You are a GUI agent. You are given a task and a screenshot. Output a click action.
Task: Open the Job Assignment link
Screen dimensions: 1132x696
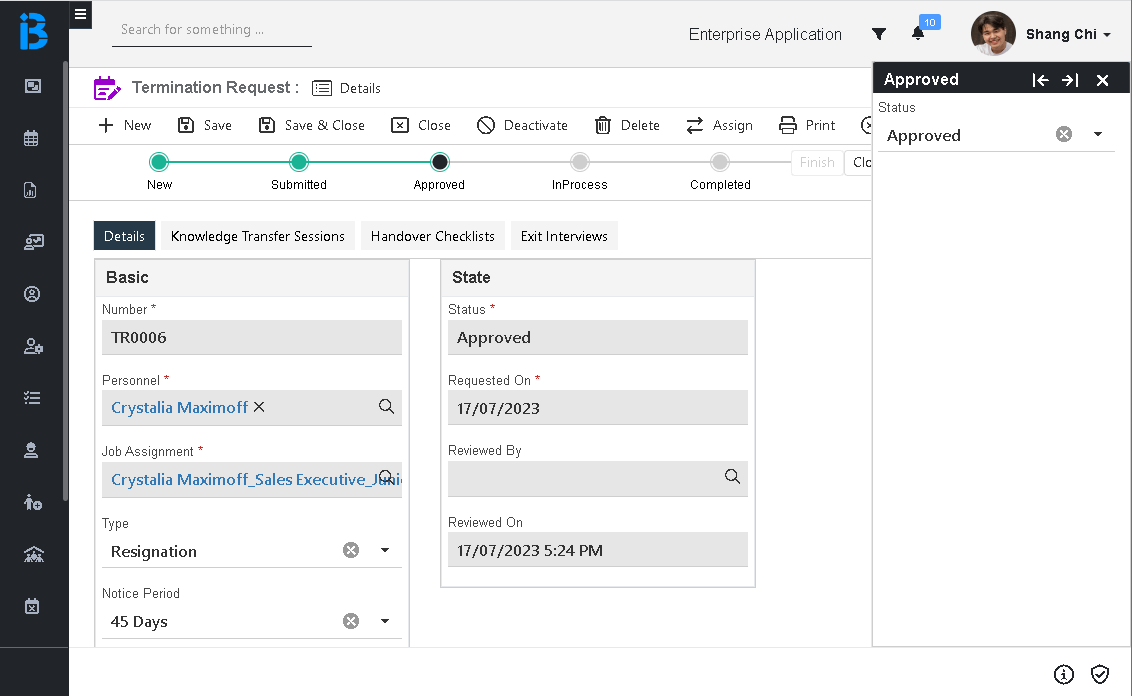point(256,479)
